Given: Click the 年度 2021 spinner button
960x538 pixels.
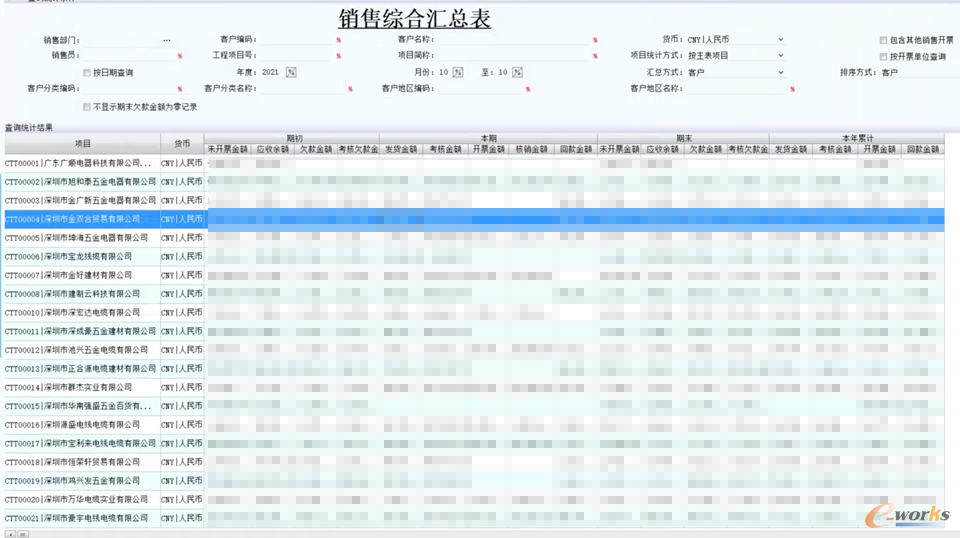Looking at the screenshot, I should [x=291, y=72].
